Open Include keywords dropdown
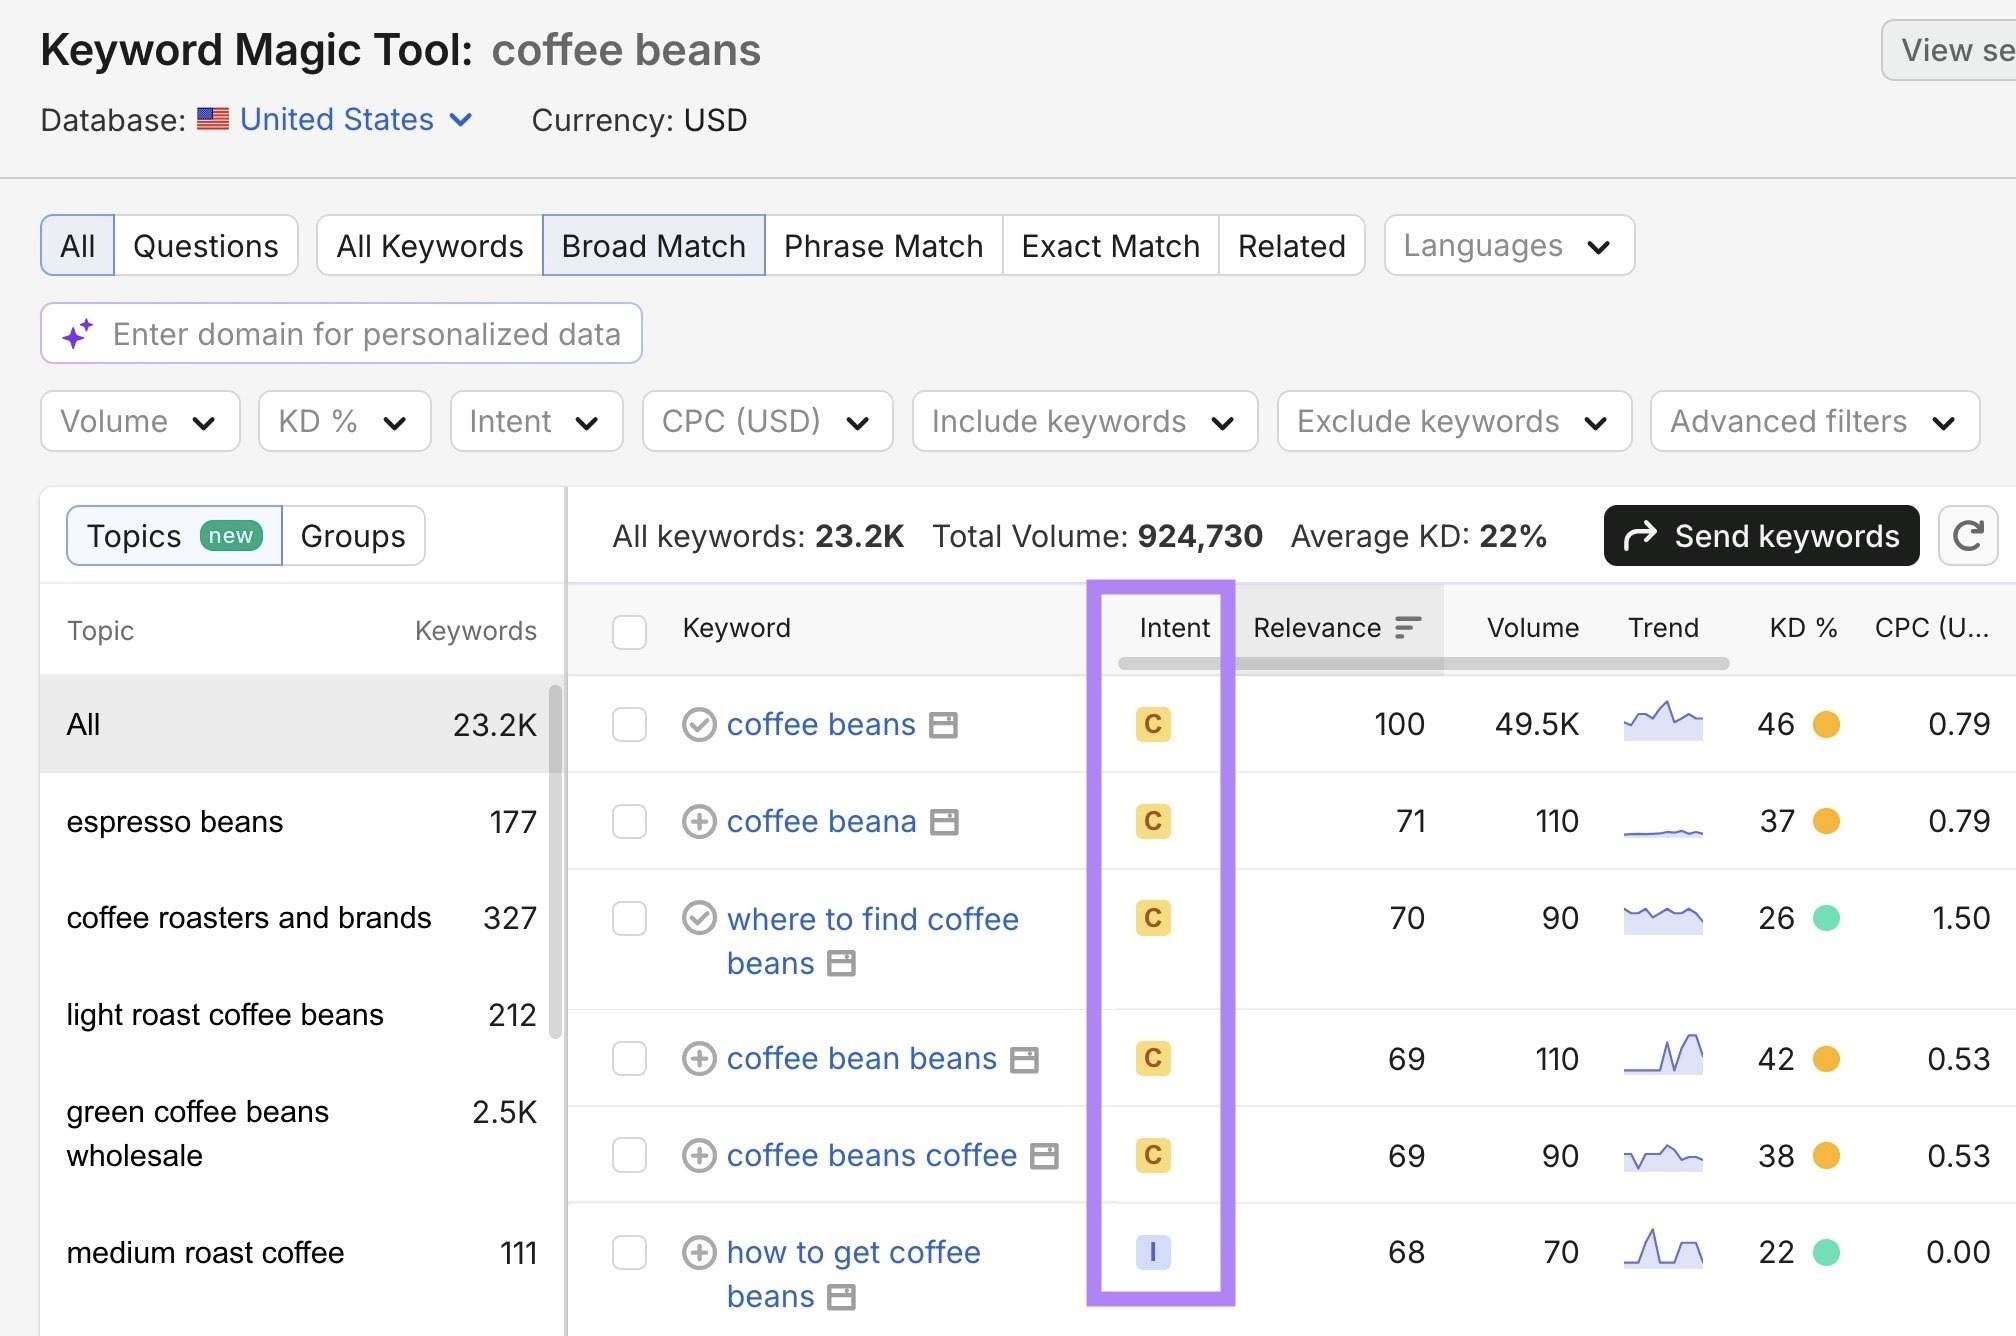 (1085, 421)
